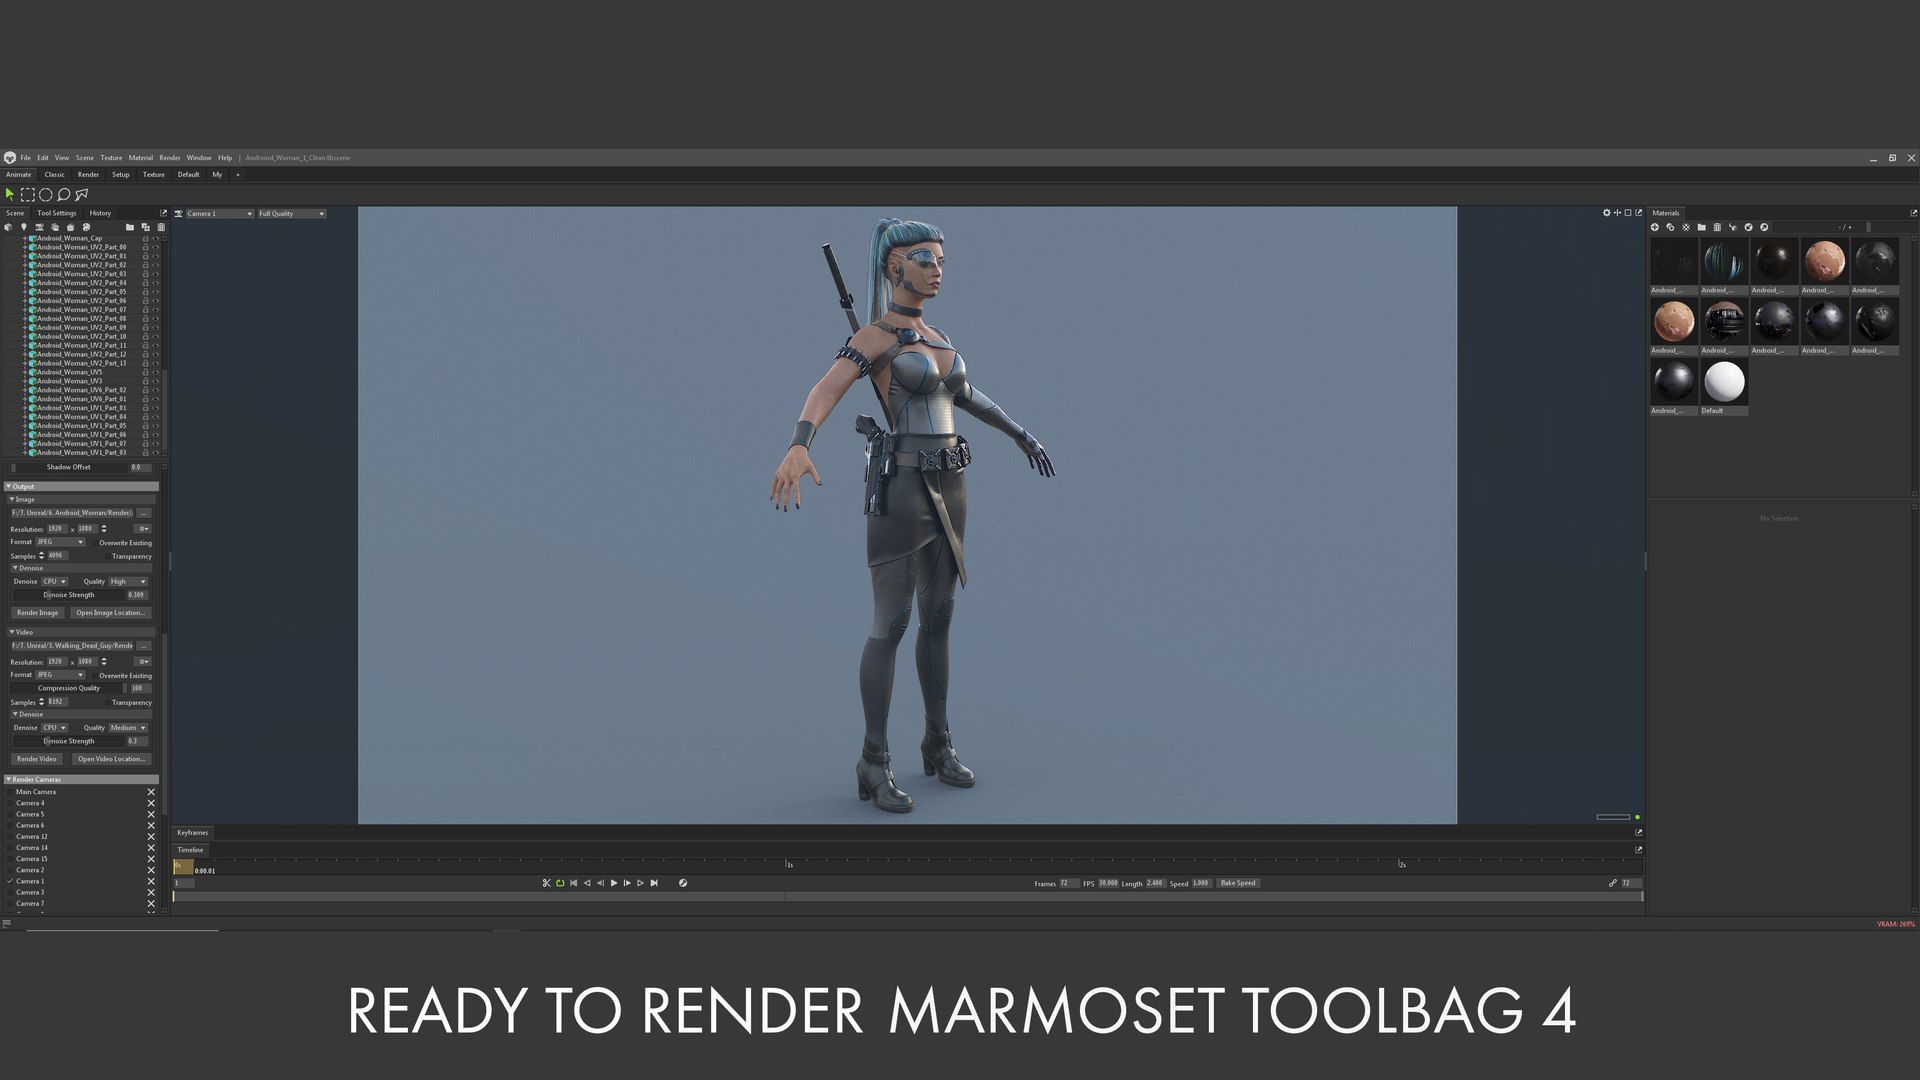Create a new folder in scene tree
This screenshot has width=1920, height=1080.
pos(130,227)
